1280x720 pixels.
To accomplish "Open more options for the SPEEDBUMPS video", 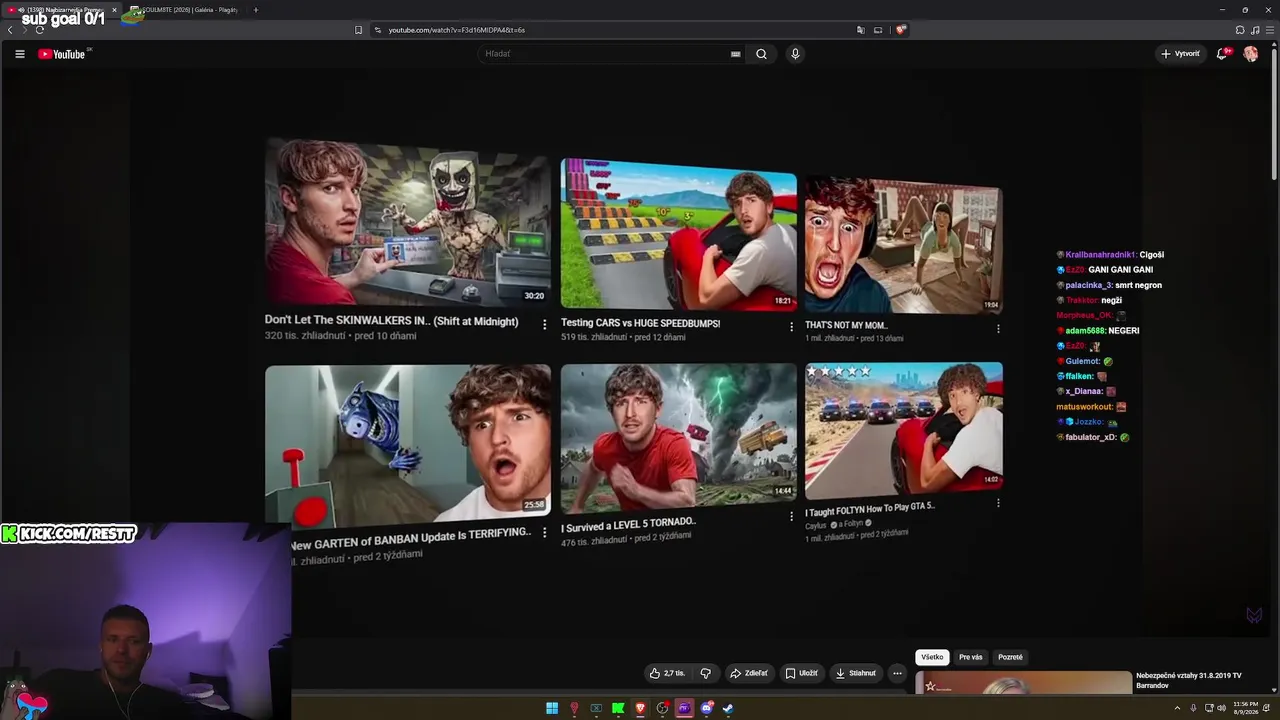I will 791,326.
